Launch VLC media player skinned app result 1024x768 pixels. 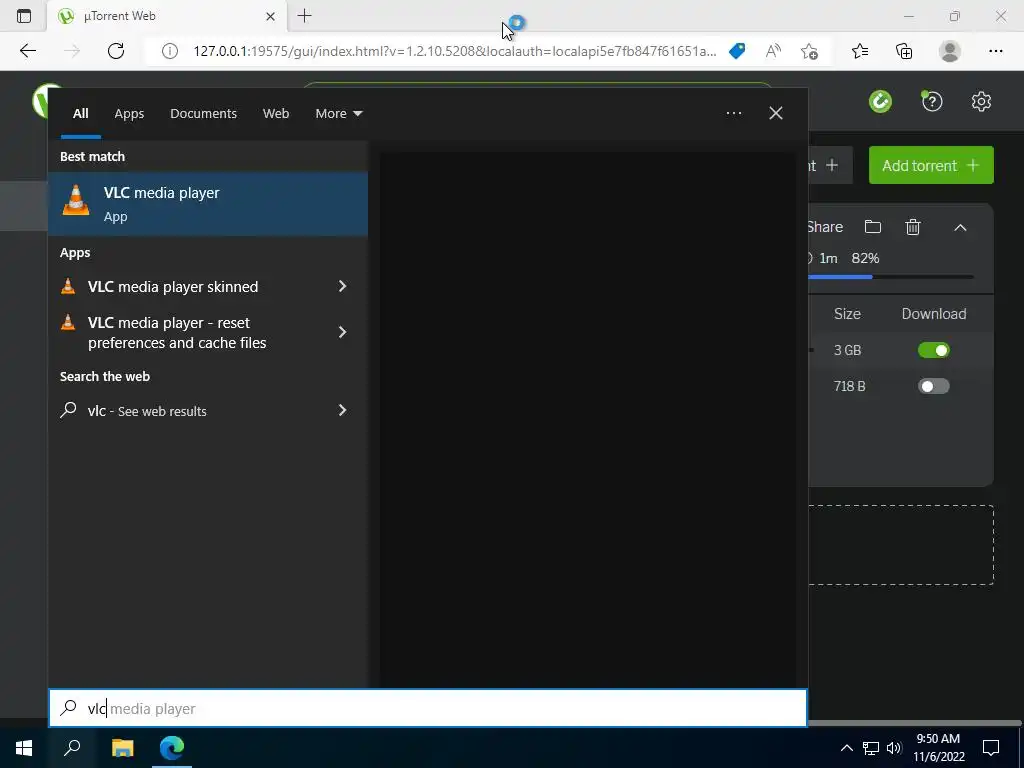172,287
